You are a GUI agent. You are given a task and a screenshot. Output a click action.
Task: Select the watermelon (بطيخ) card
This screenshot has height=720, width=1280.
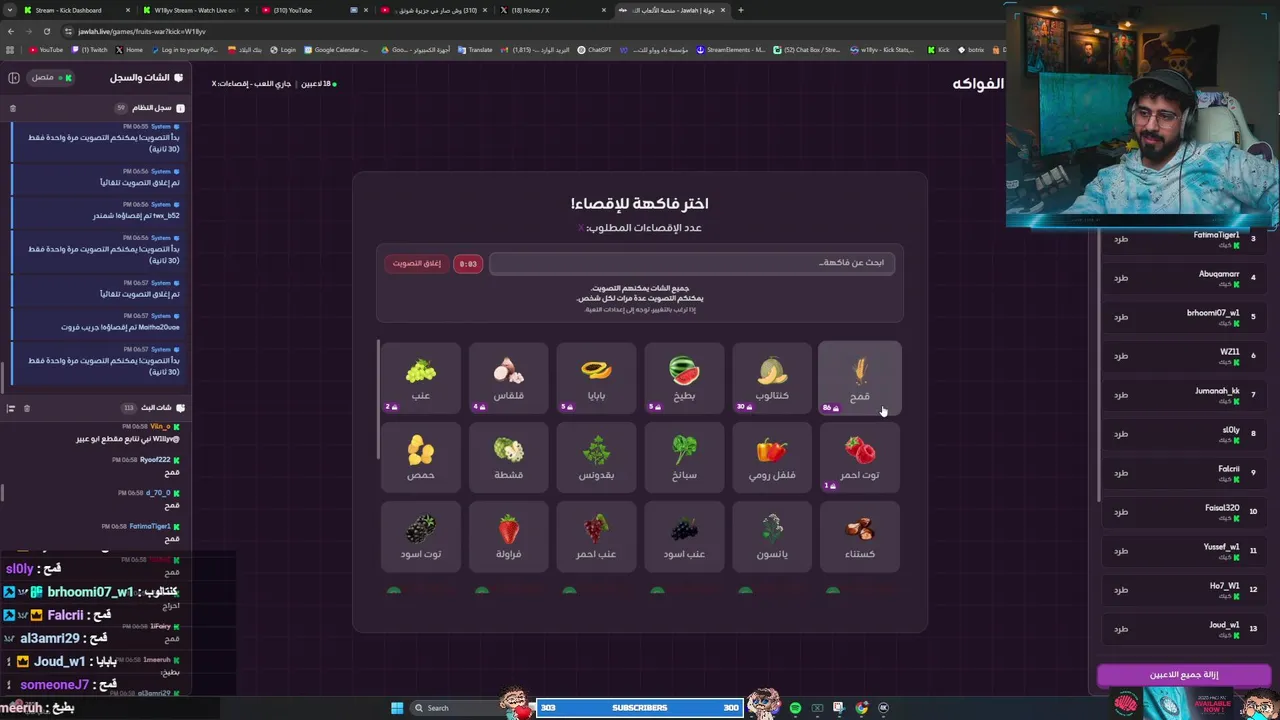coord(684,378)
